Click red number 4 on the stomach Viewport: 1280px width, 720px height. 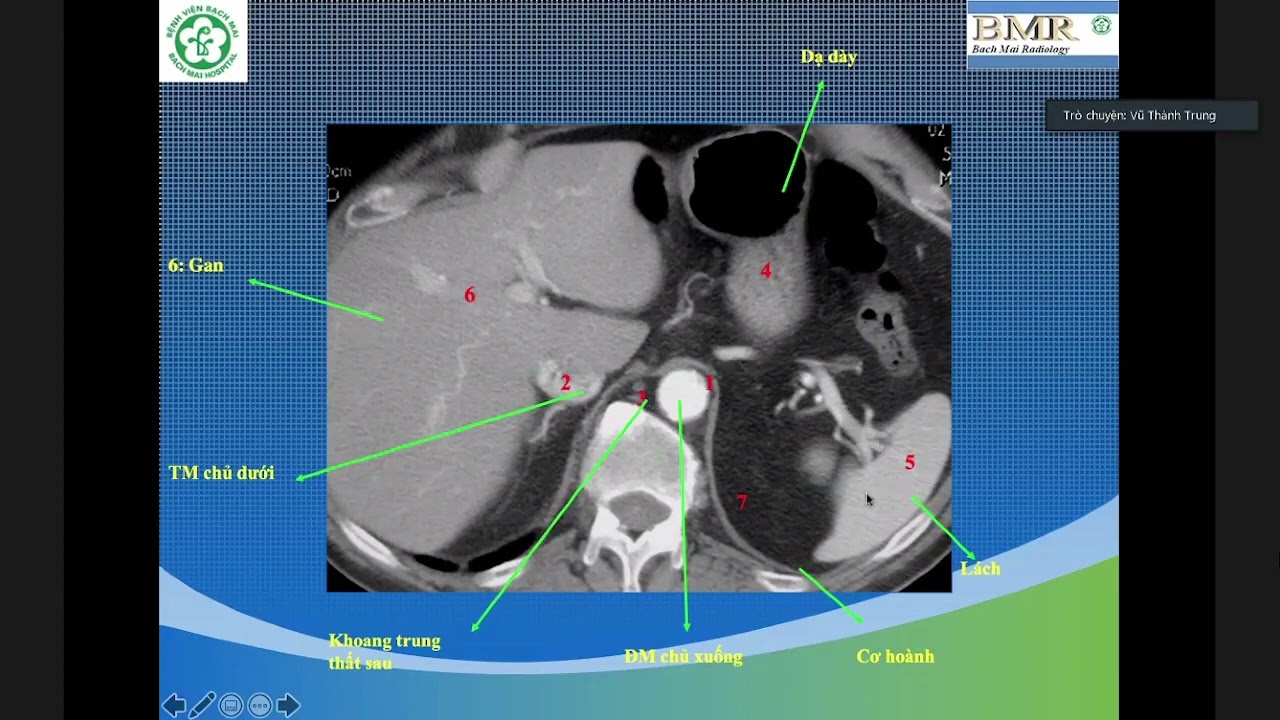pos(766,271)
